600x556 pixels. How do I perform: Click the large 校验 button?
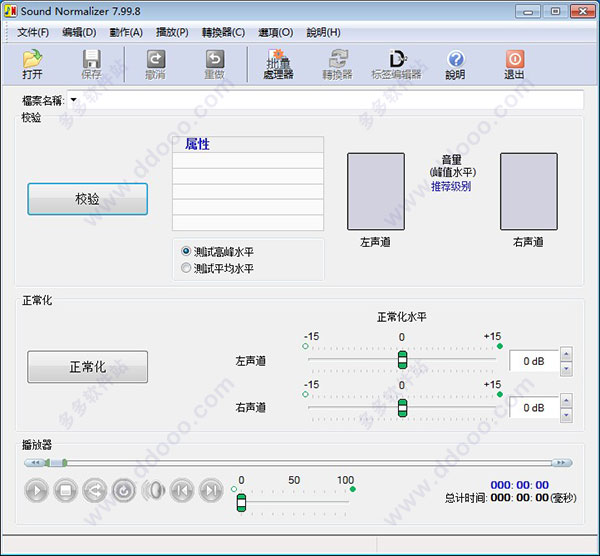(x=88, y=199)
